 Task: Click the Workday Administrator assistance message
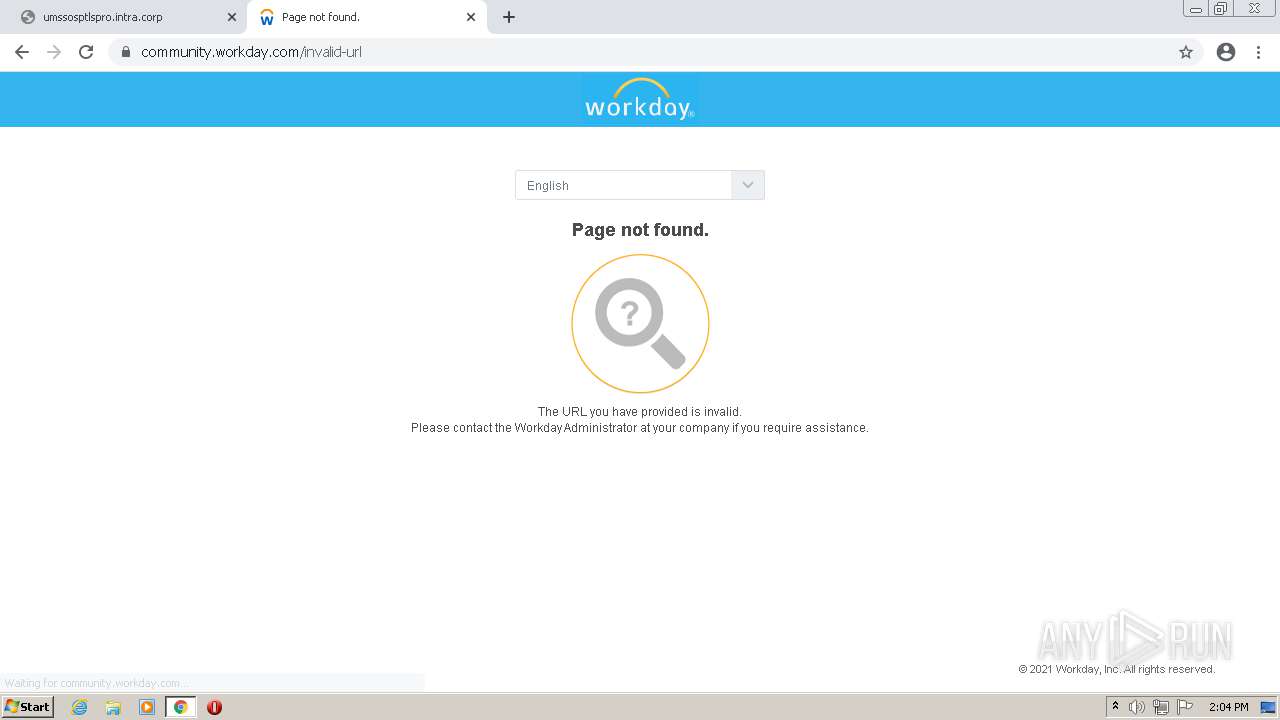(640, 428)
